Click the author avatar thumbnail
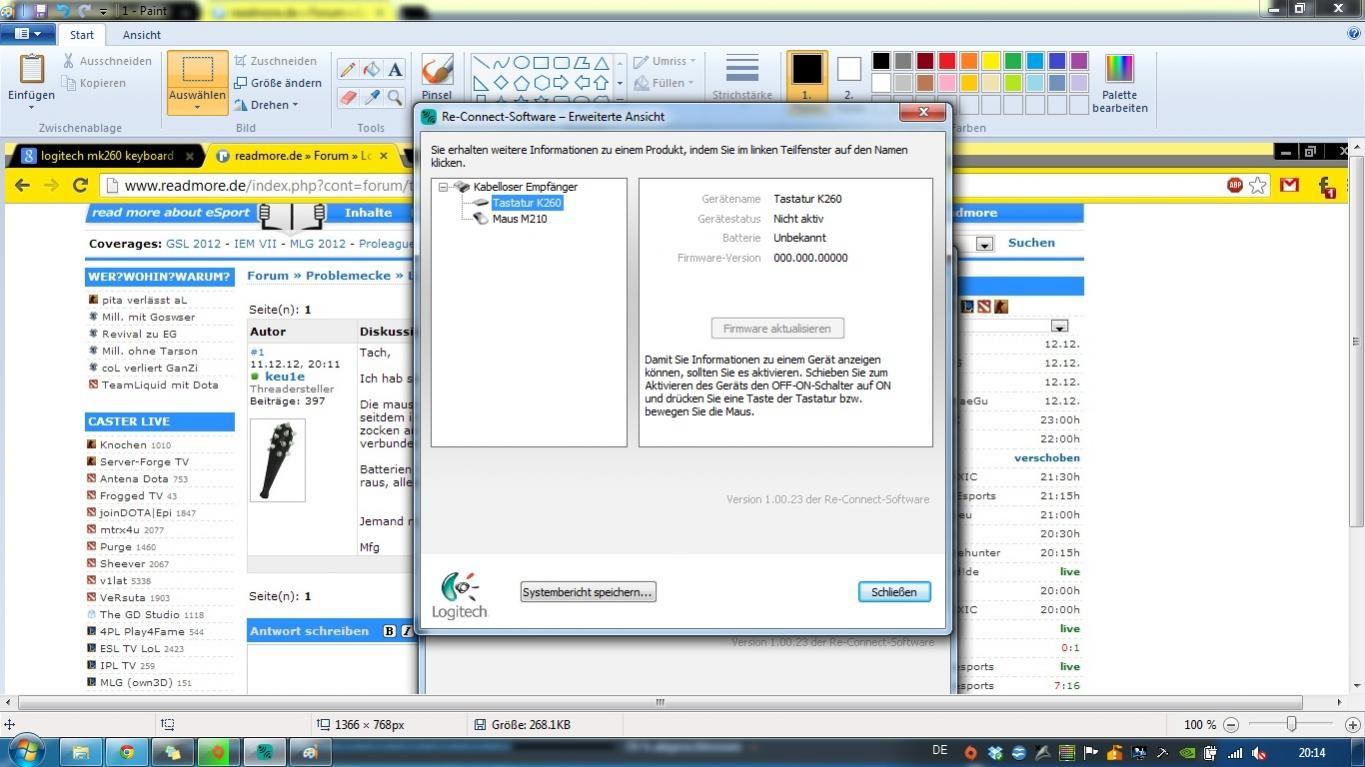The height and width of the screenshot is (767, 1365). [277, 459]
